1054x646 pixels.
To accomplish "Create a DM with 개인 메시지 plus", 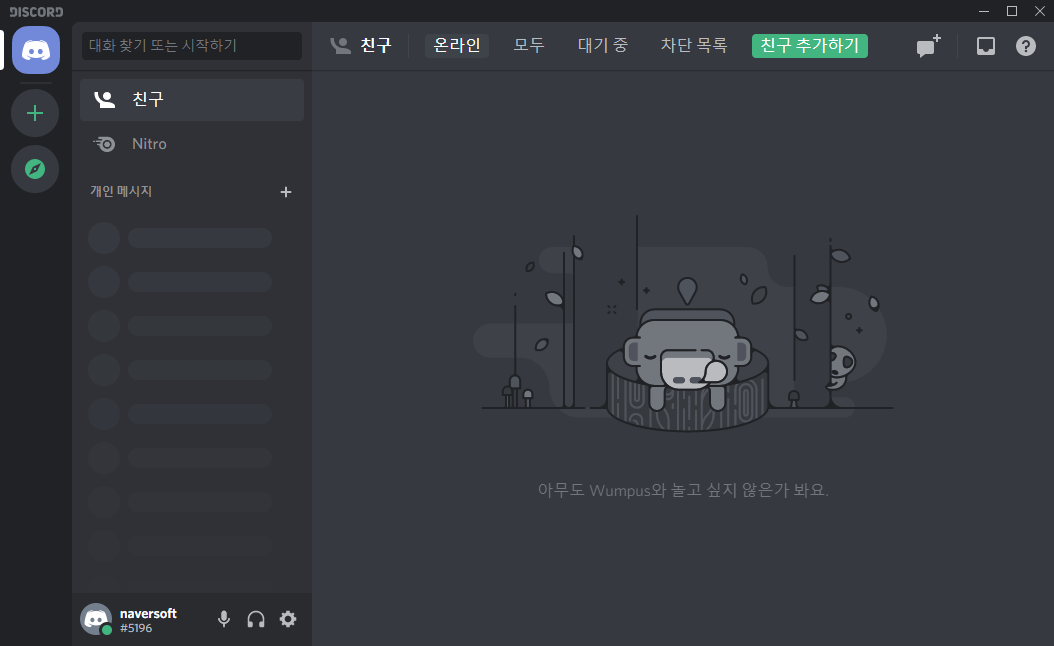I will coord(286,192).
